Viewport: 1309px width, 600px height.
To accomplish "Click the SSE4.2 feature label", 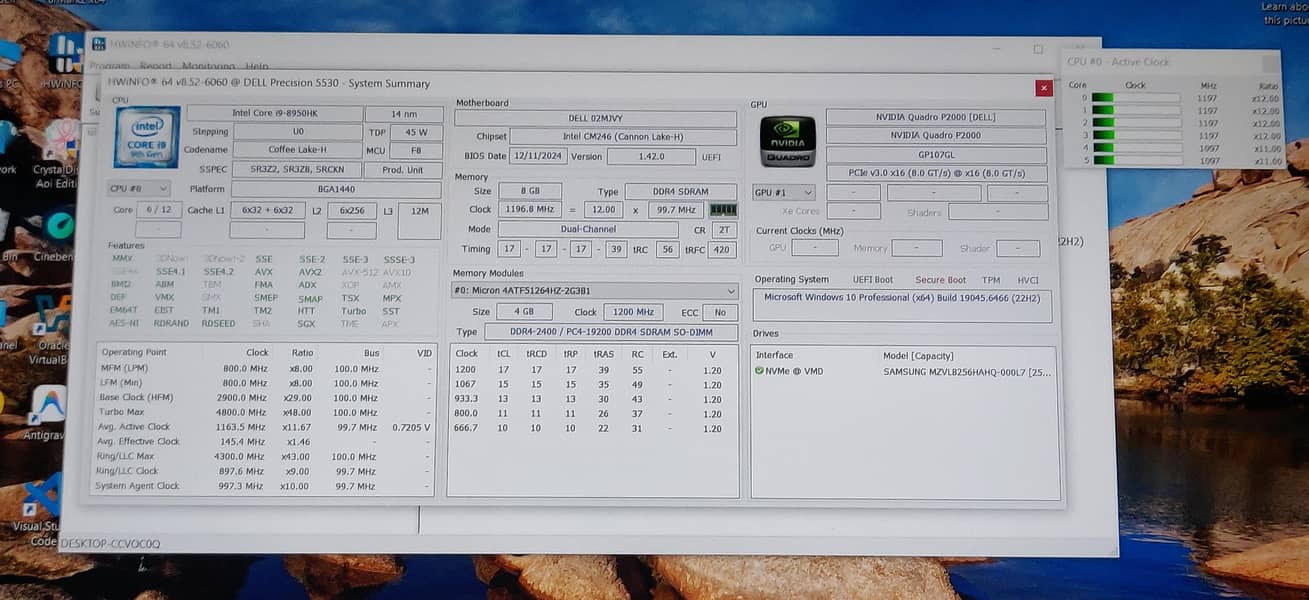I will click(x=218, y=272).
